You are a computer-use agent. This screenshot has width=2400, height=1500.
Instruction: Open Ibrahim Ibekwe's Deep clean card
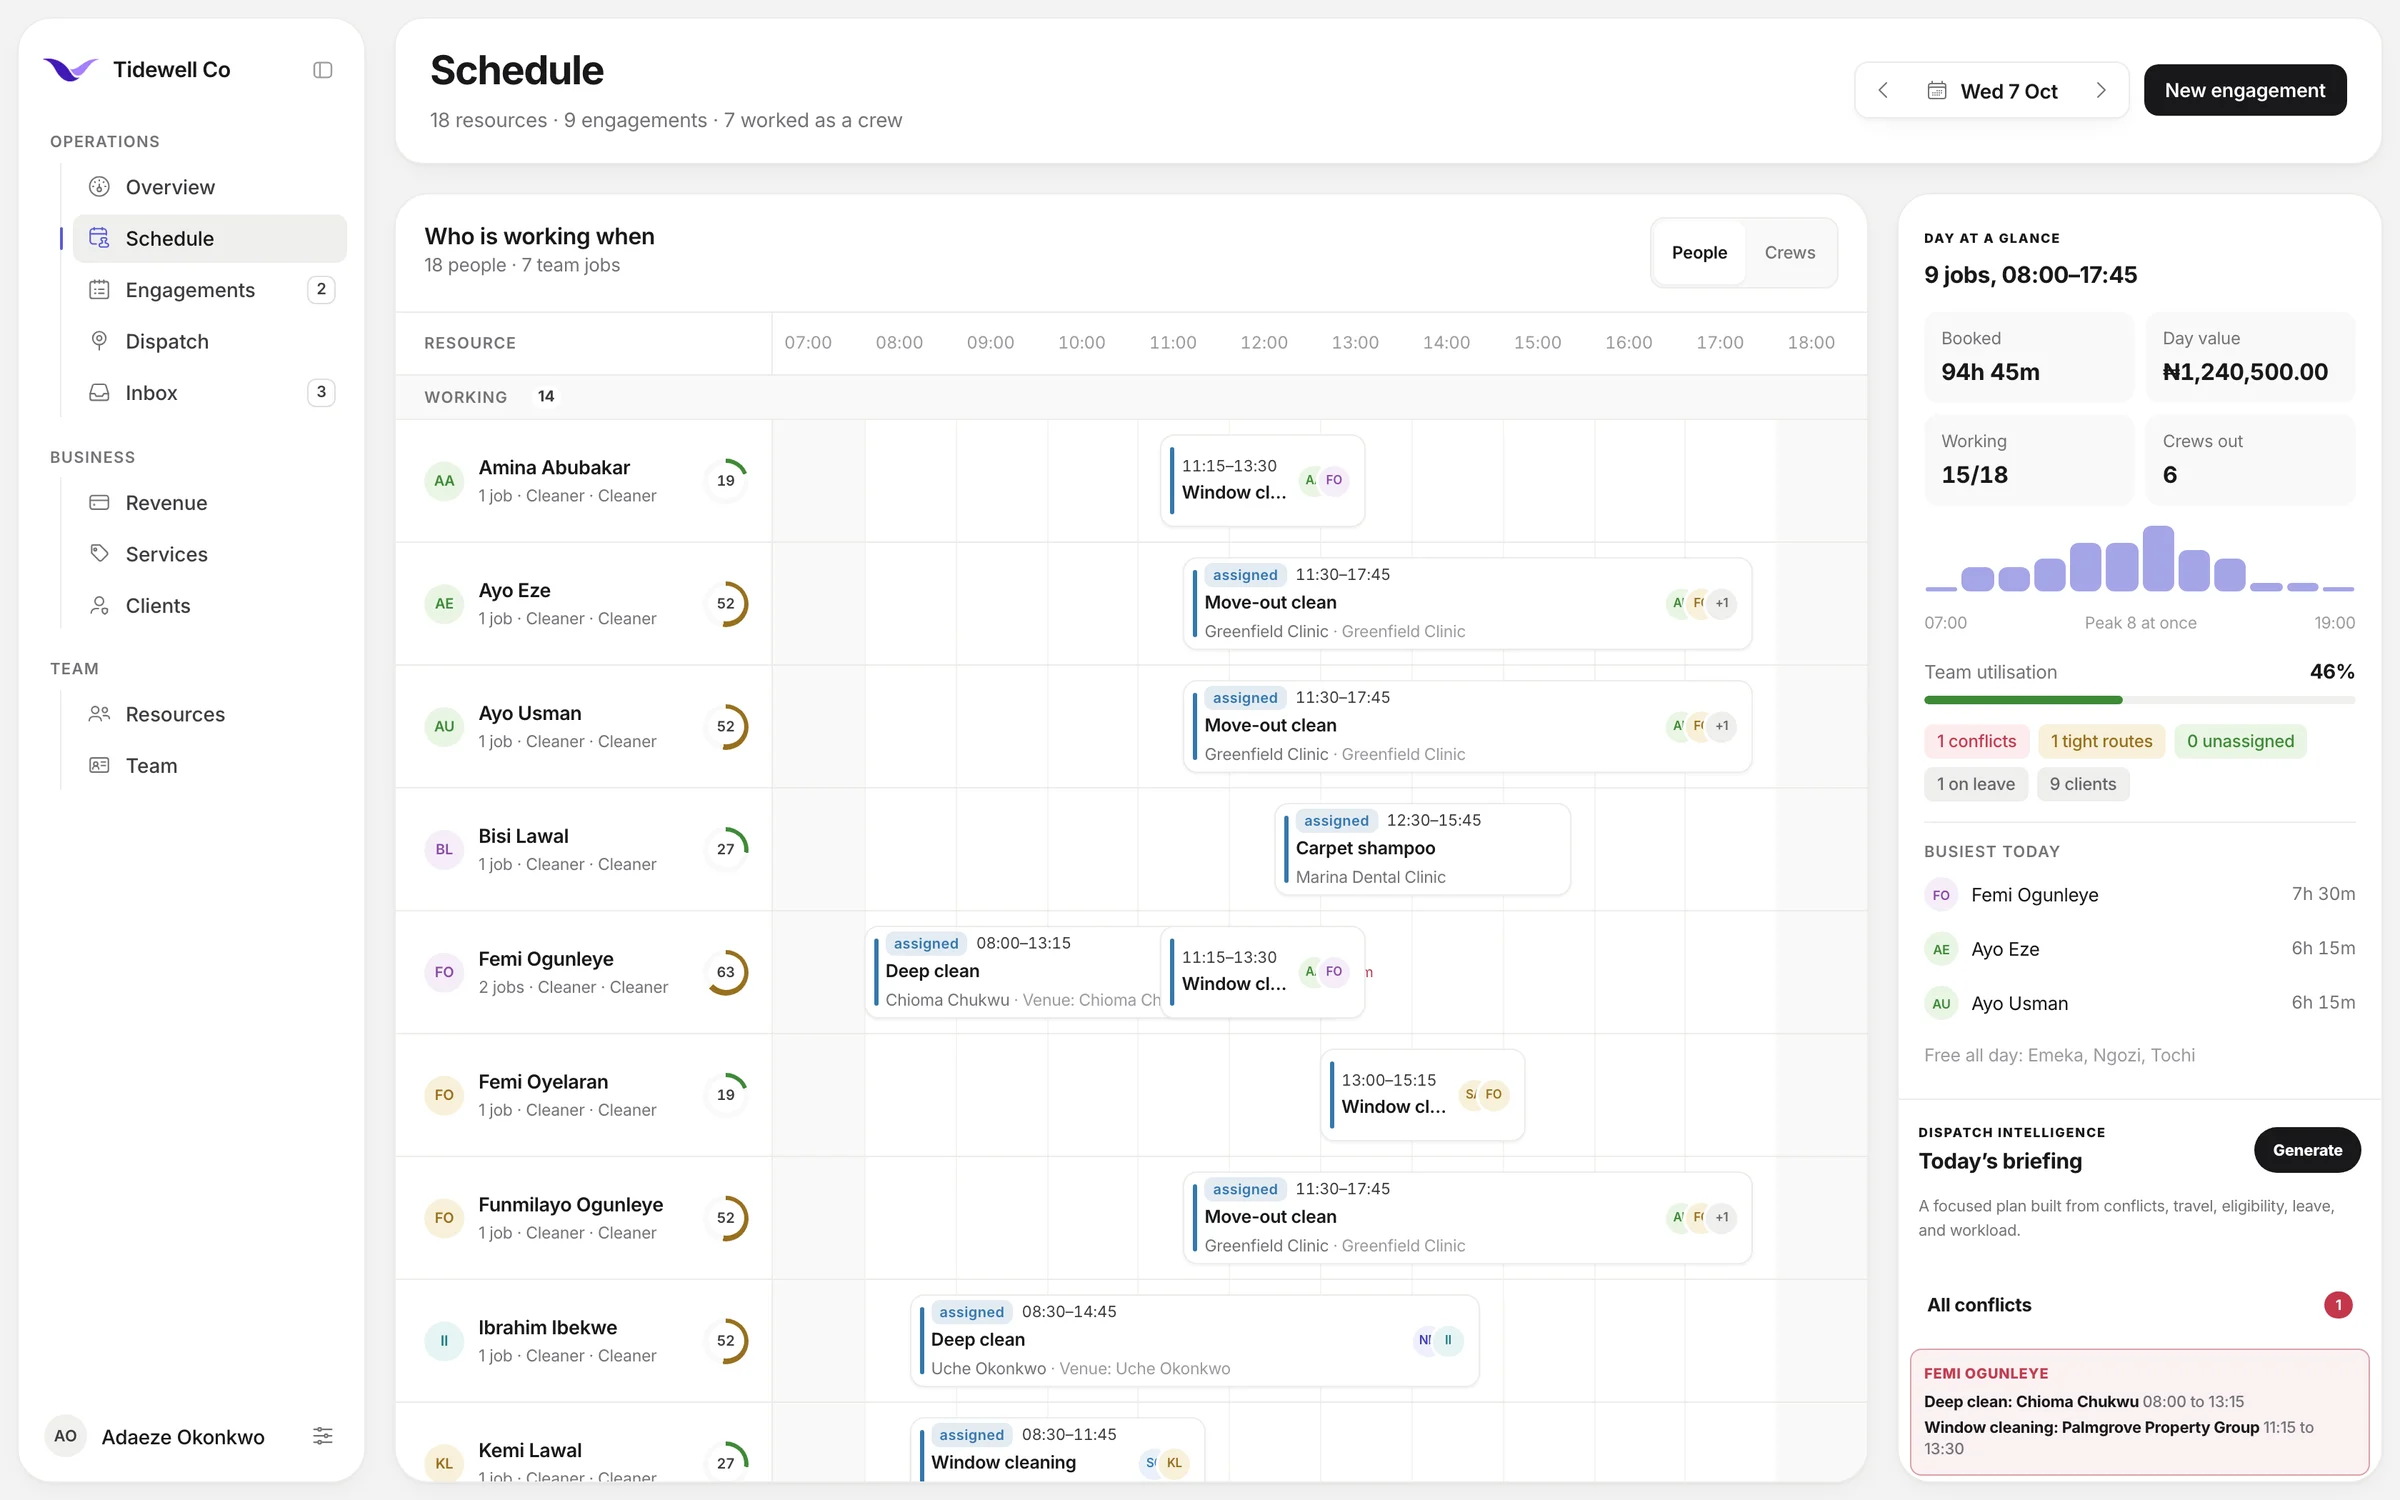click(1194, 1340)
